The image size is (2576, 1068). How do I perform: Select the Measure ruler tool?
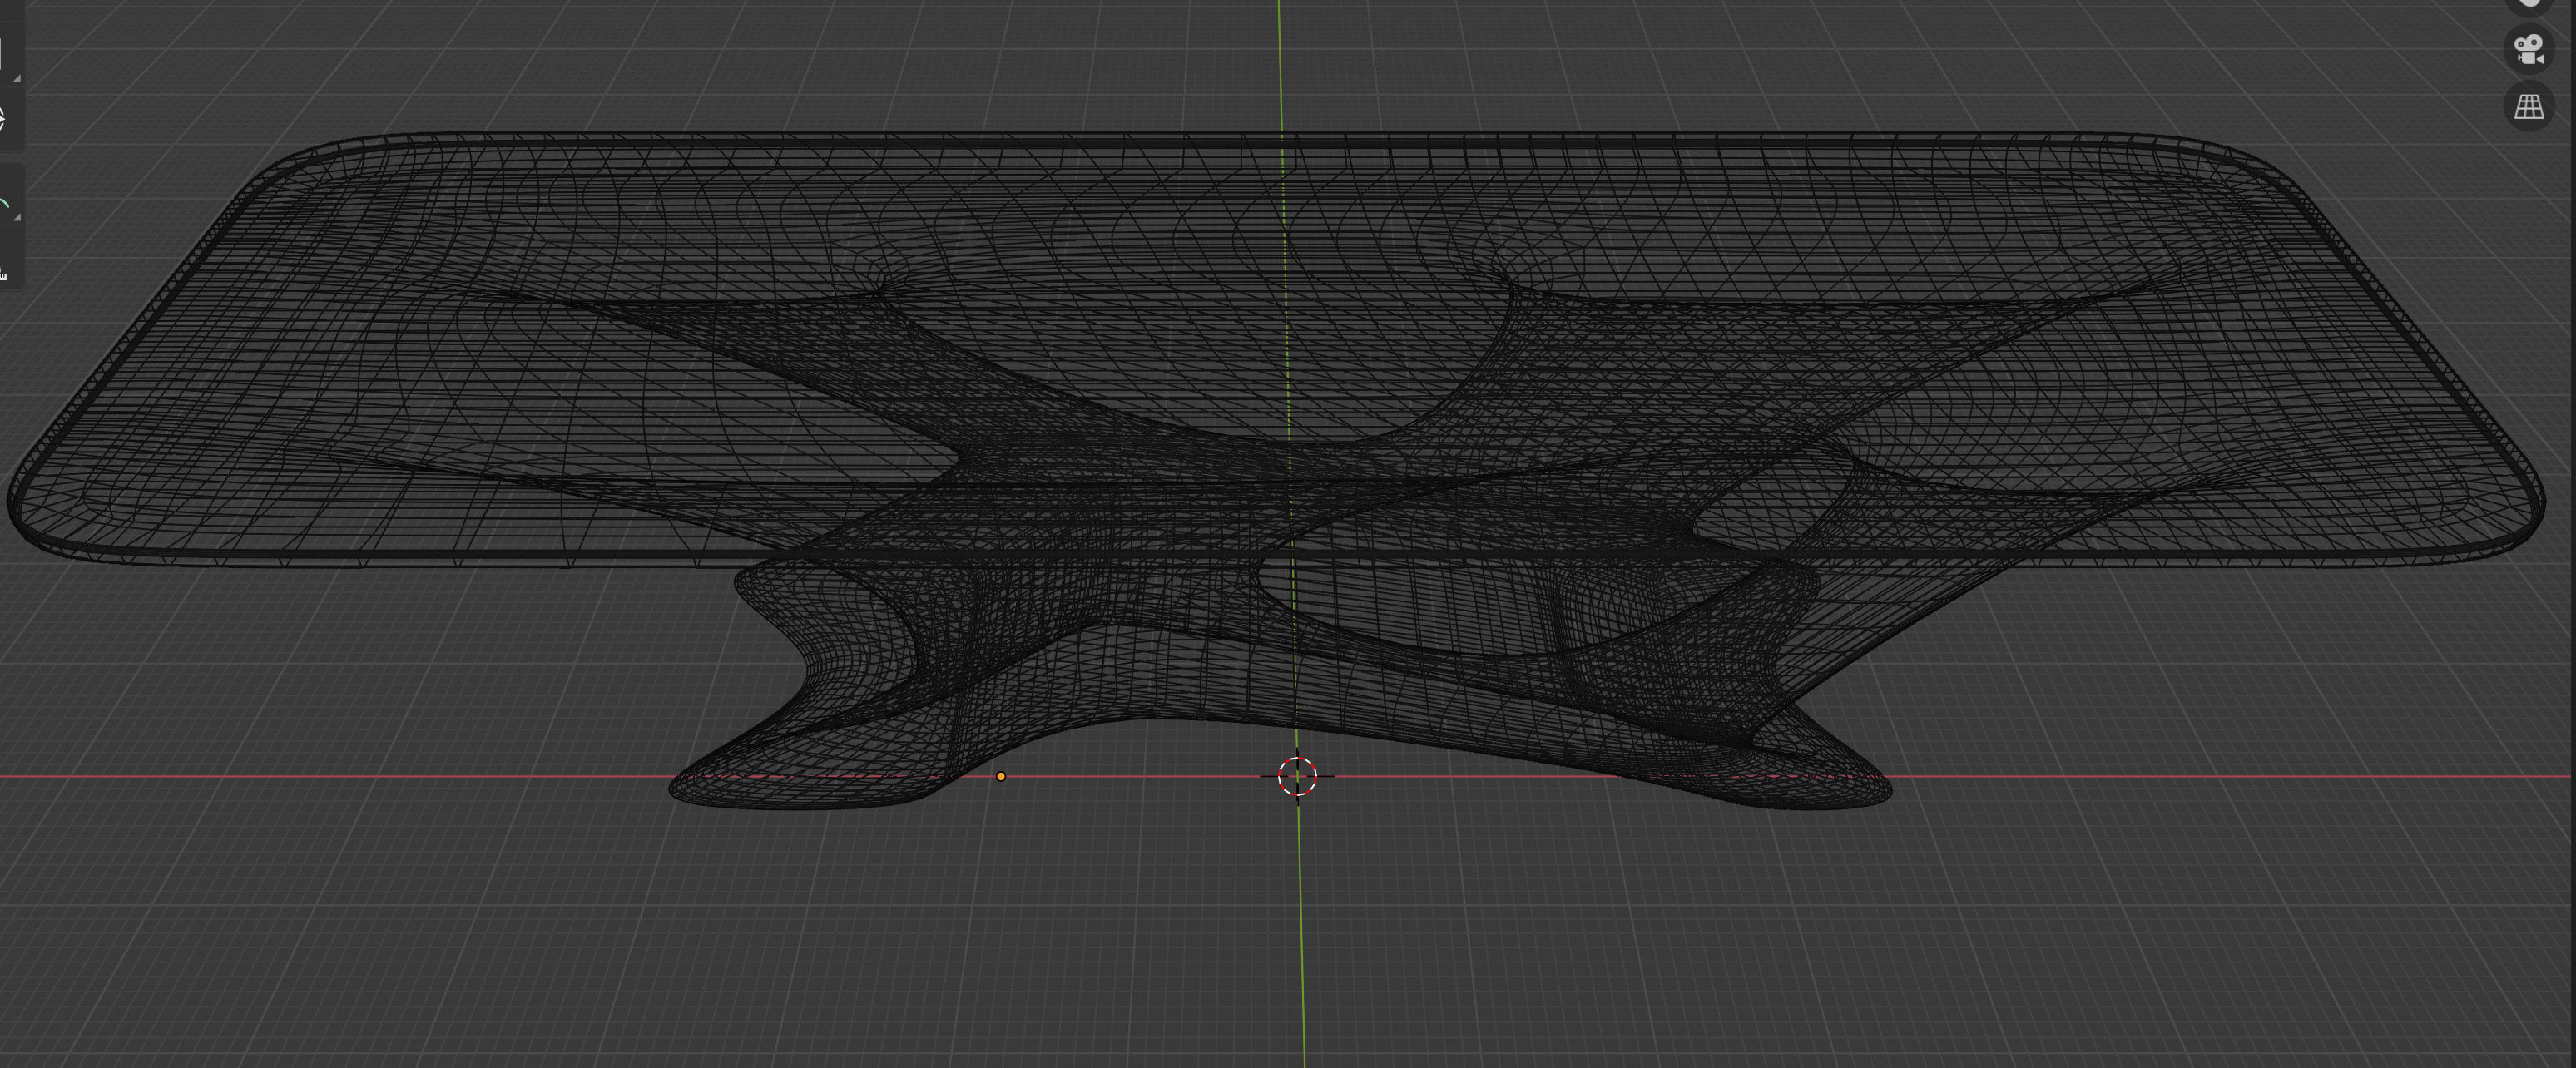(x=5, y=270)
